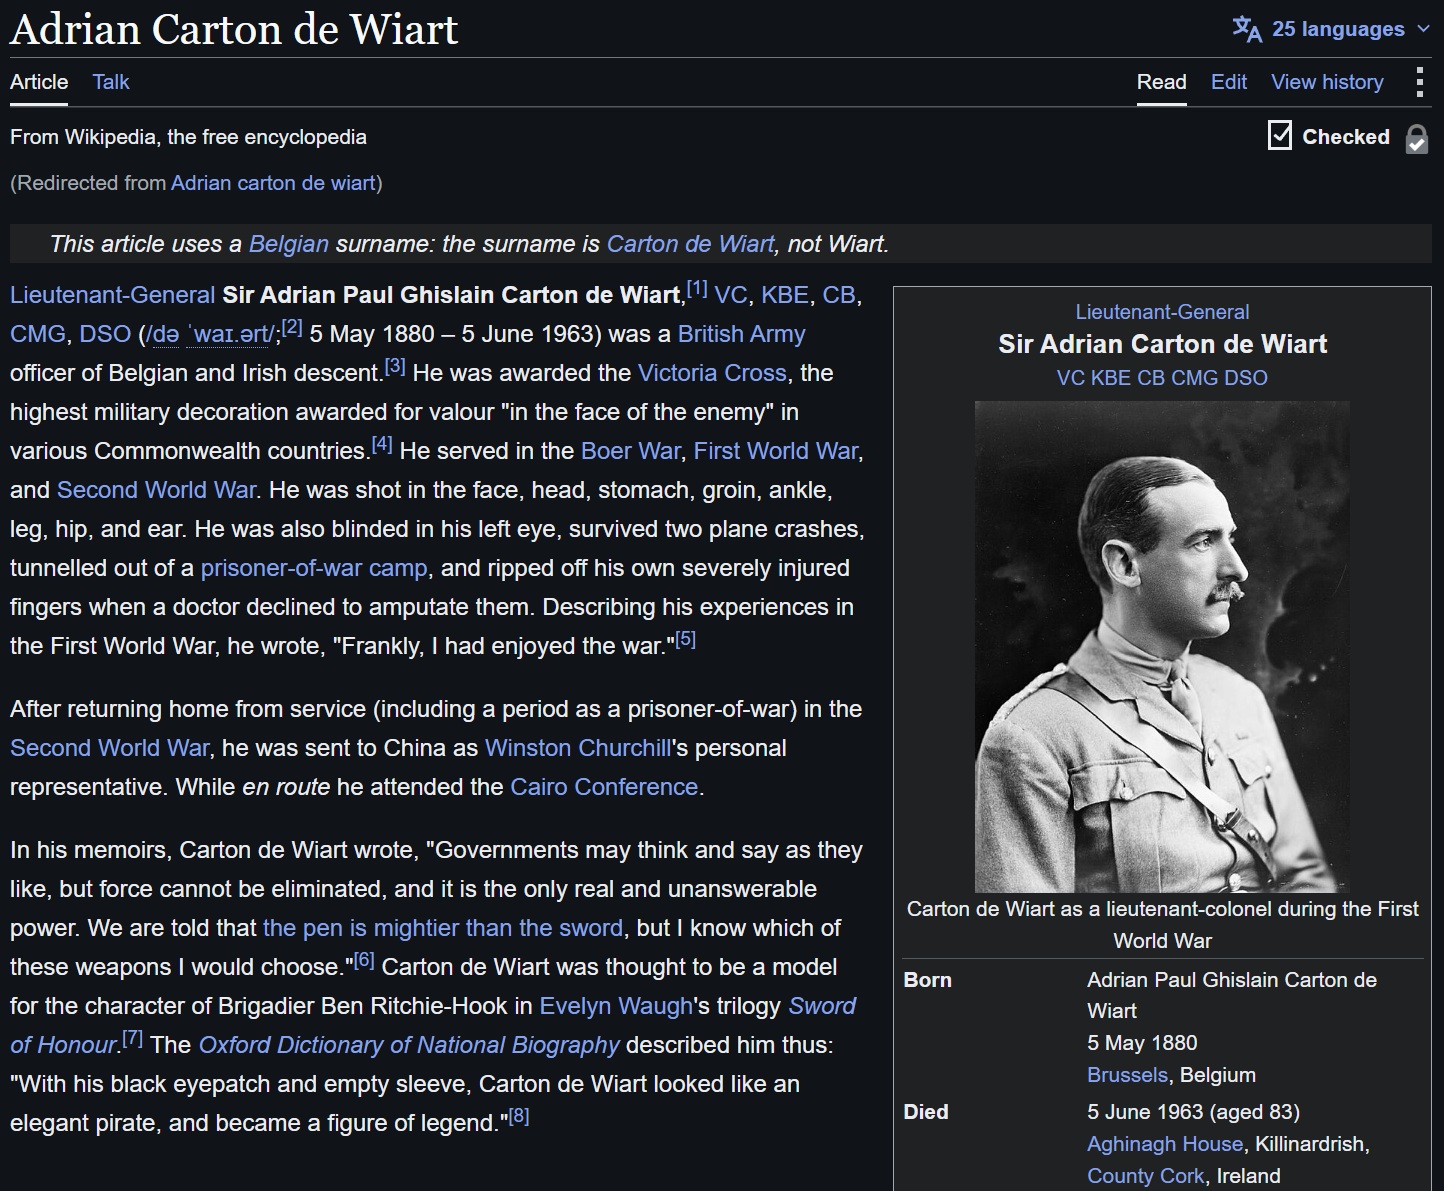Open the British Army link

click(x=741, y=334)
